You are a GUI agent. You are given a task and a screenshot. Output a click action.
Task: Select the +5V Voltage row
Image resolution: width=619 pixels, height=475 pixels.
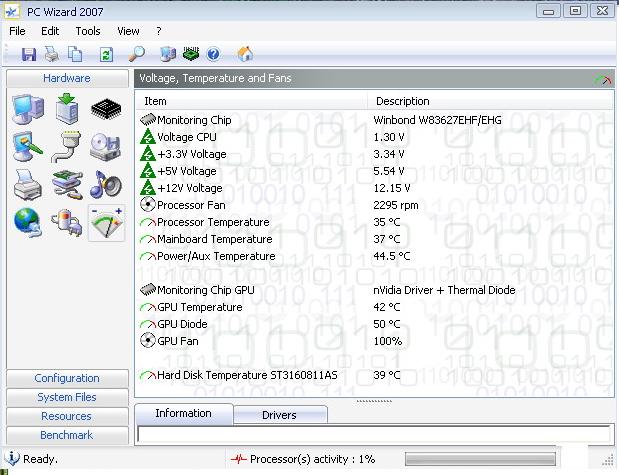(x=374, y=171)
